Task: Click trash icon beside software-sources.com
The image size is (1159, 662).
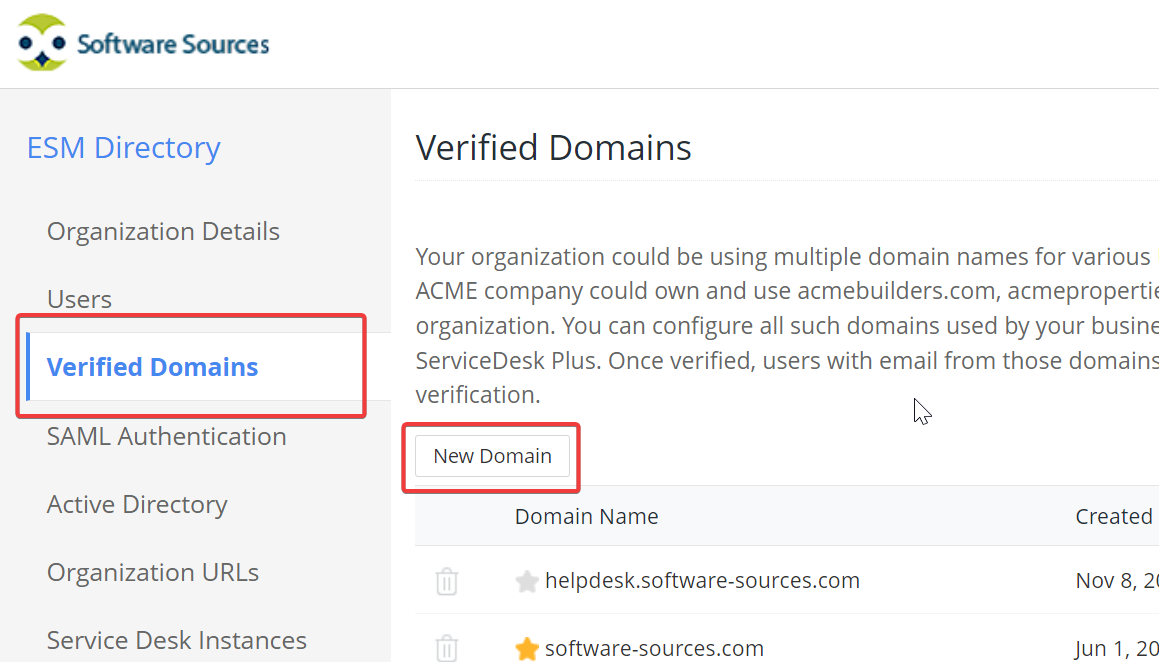Action: [x=447, y=648]
